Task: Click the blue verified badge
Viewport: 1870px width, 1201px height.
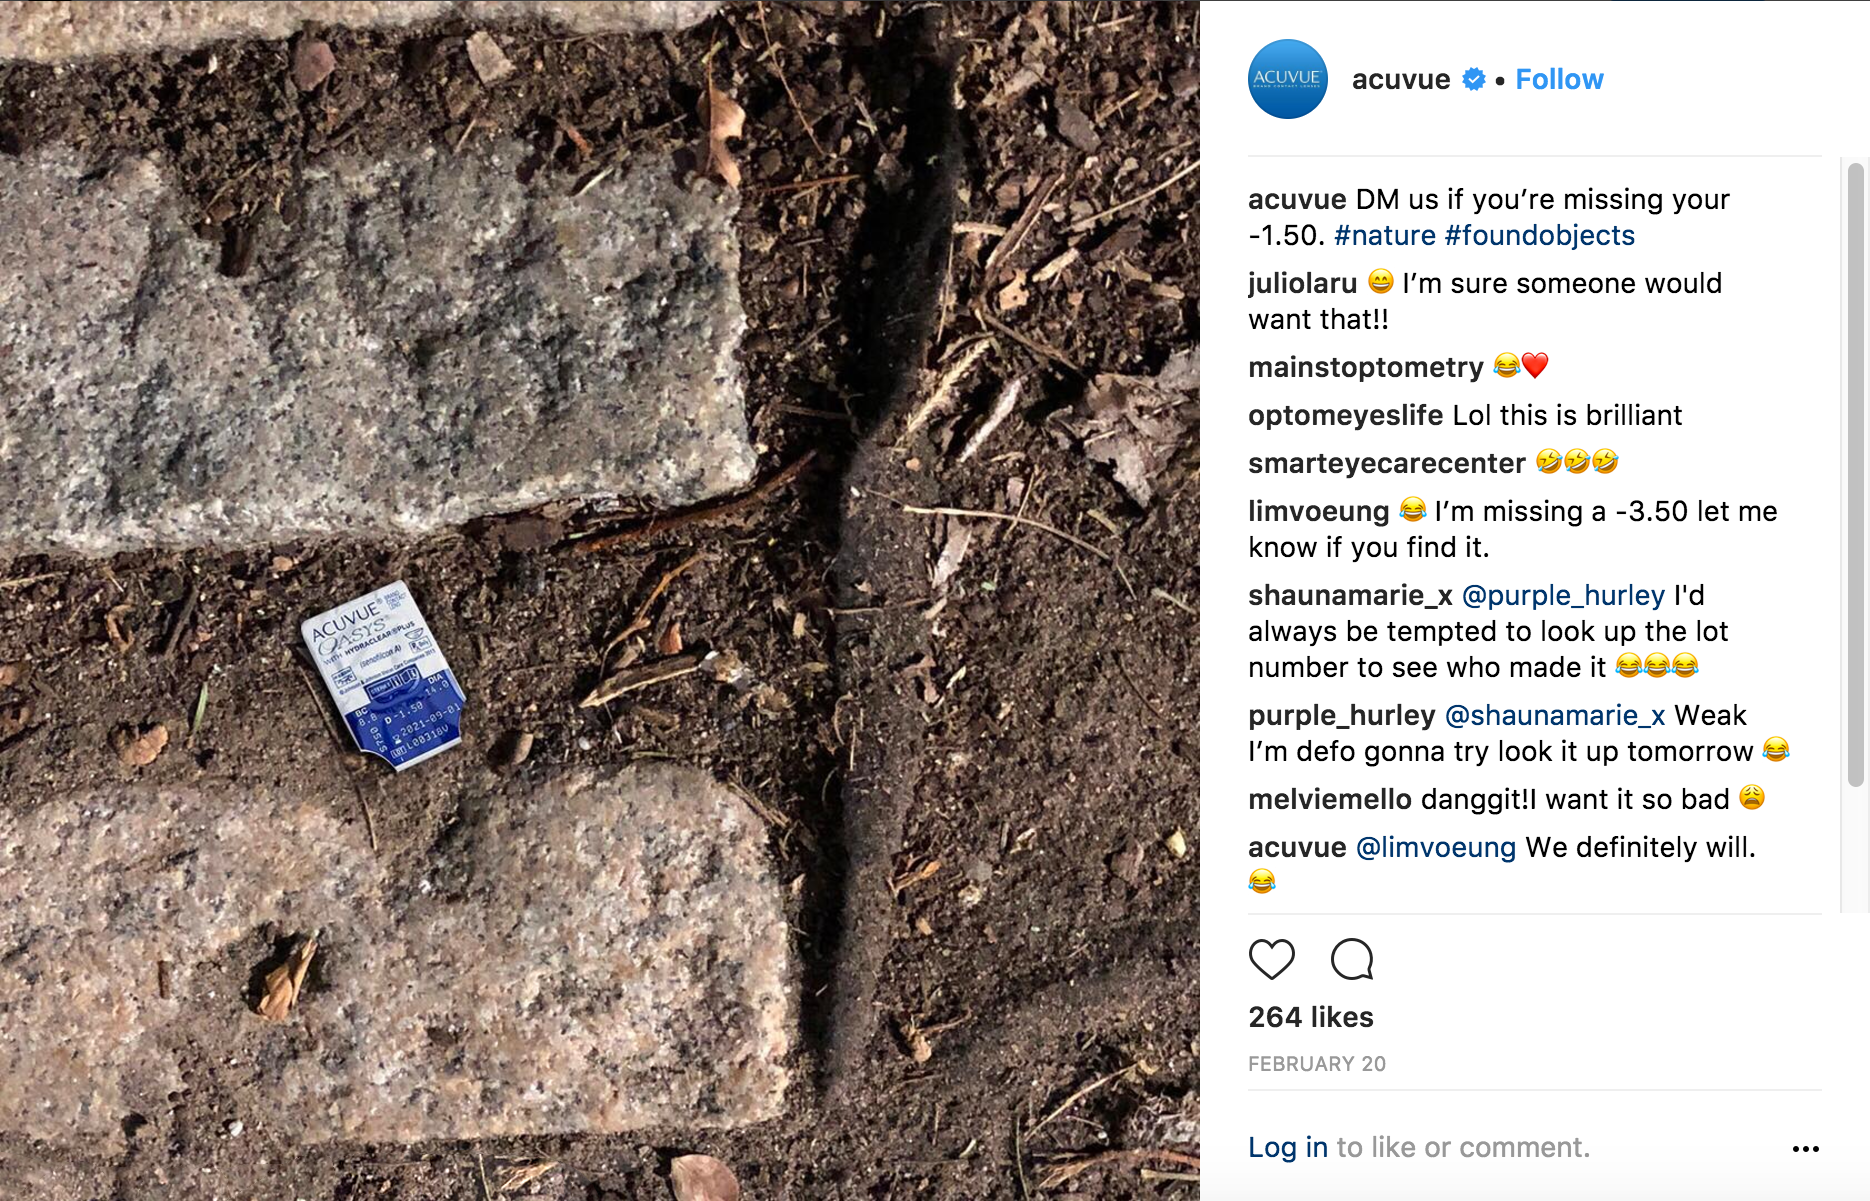Action: coord(1473,79)
